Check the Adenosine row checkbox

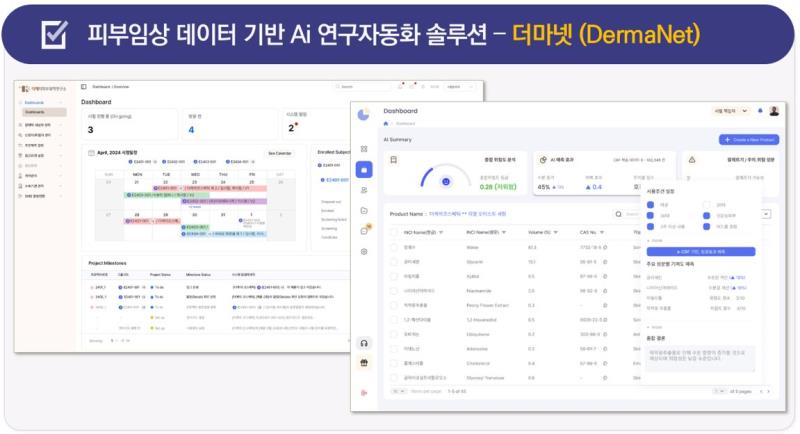(x=393, y=349)
